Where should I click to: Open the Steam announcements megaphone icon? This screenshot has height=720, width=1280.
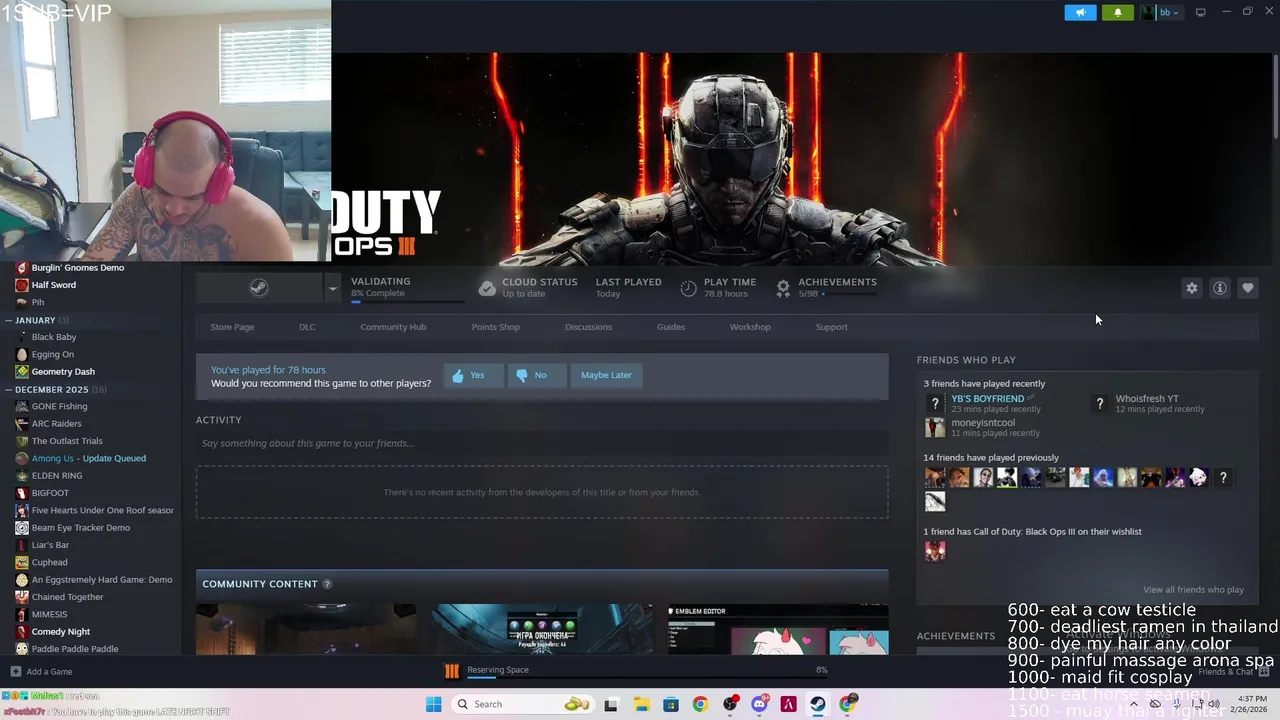pyautogui.click(x=1080, y=12)
